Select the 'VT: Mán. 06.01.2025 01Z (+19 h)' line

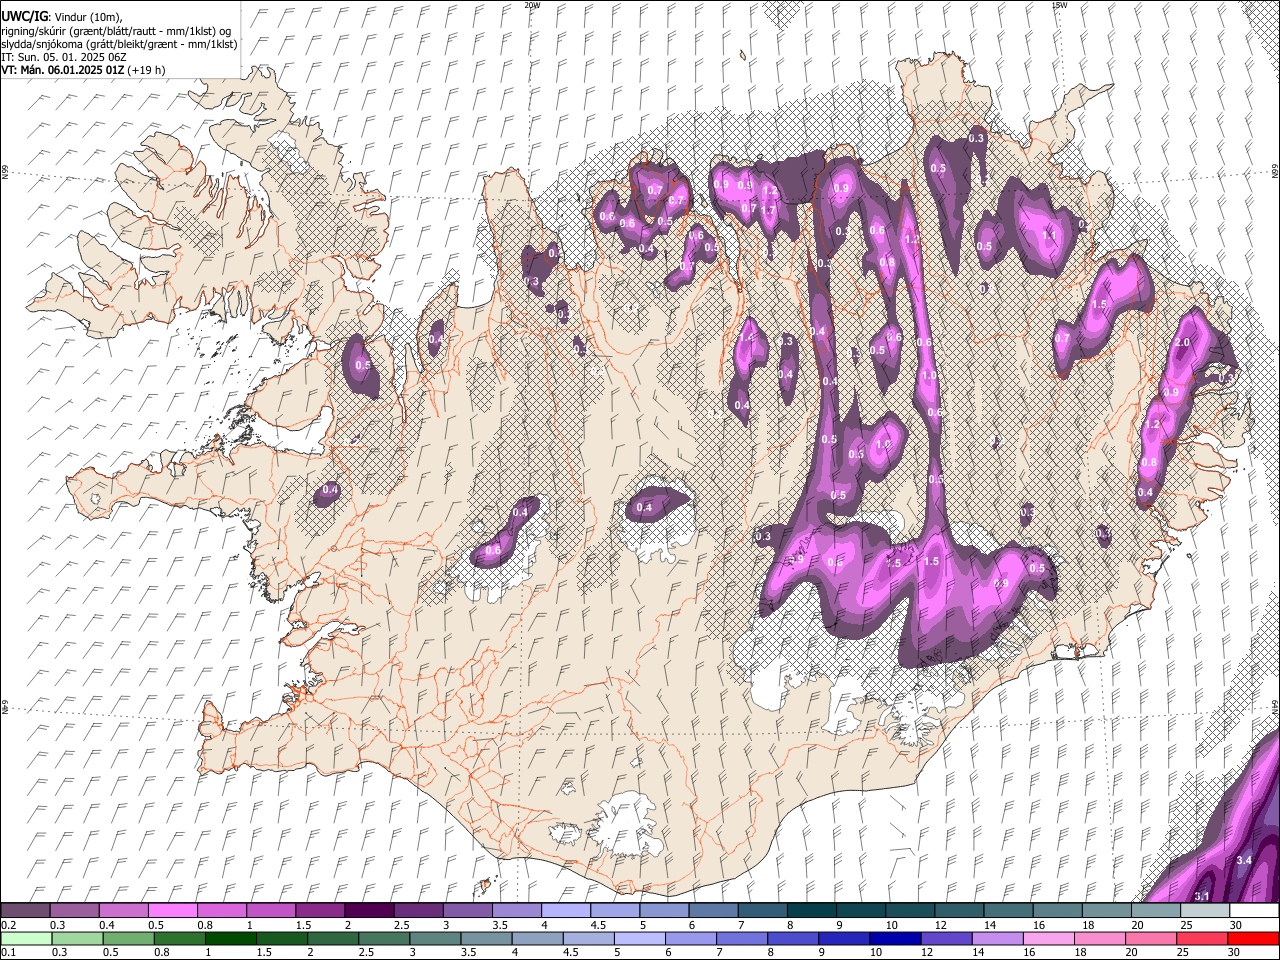(x=83, y=70)
